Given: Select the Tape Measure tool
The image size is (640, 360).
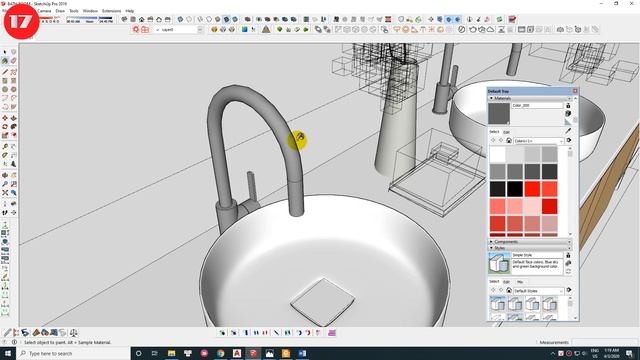Looking at the screenshot, I should coord(5,146).
